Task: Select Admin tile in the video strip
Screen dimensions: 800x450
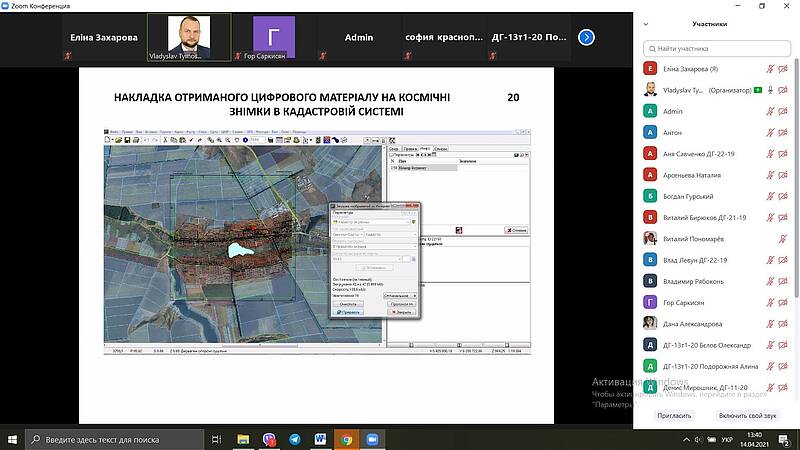Action: [x=359, y=38]
